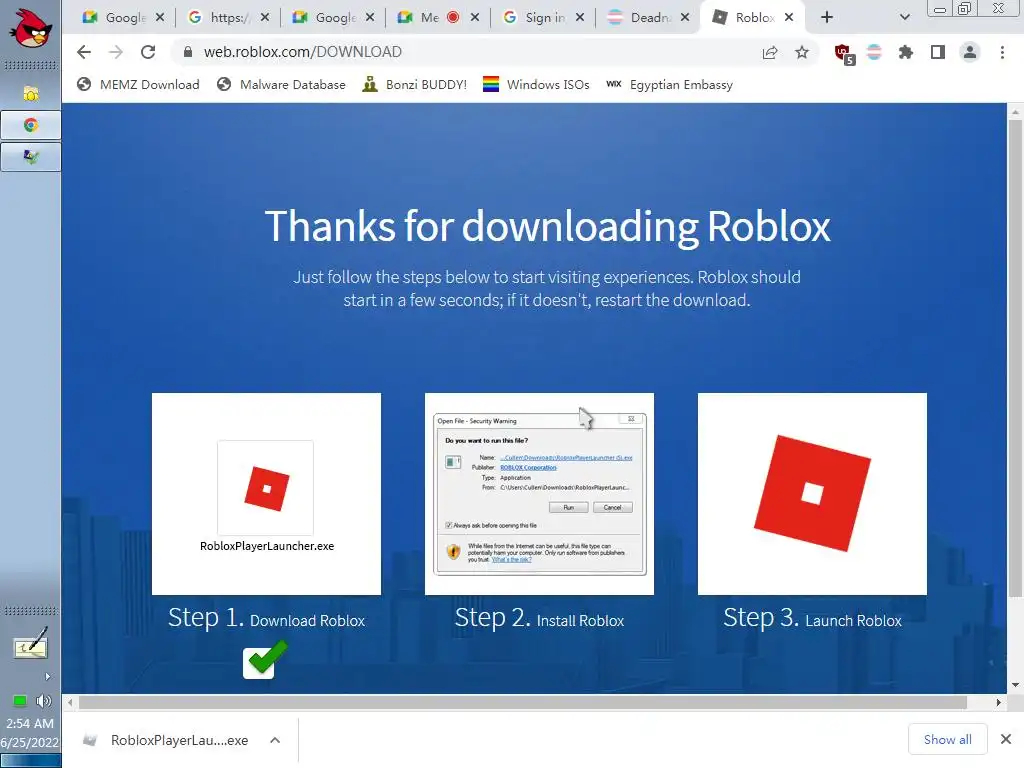Click the scroll down arrow
The image size is (1024, 768).
tap(1015, 685)
